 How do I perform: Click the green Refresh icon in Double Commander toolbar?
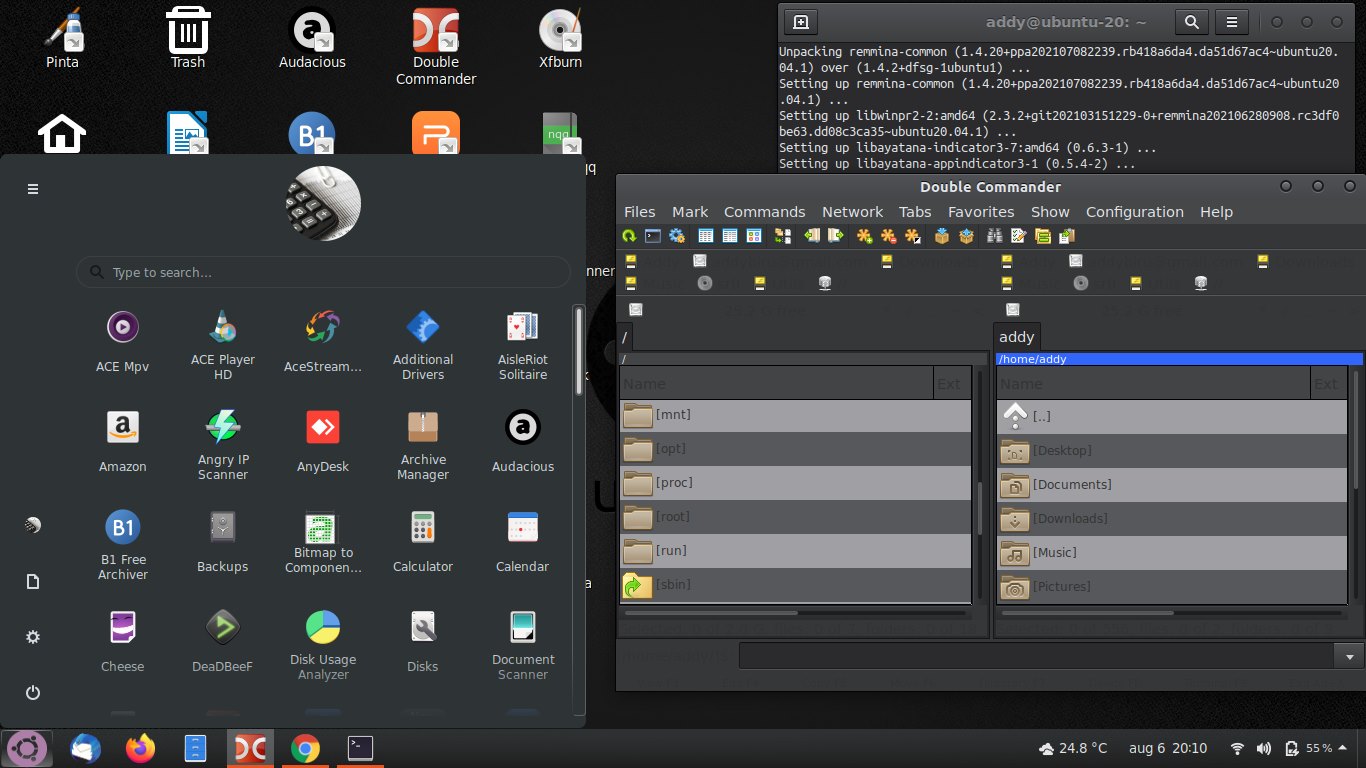(x=628, y=236)
